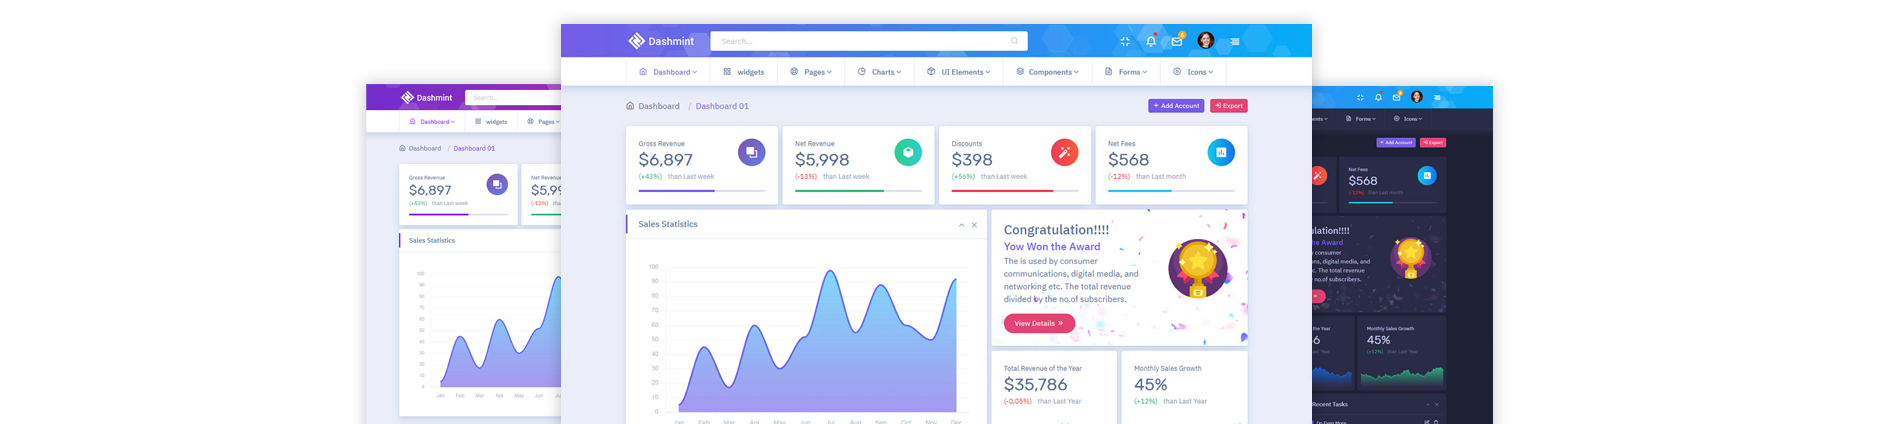Click Add Account button in center dashboard
This screenshot has width=1901, height=424.
(x=1176, y=106)
